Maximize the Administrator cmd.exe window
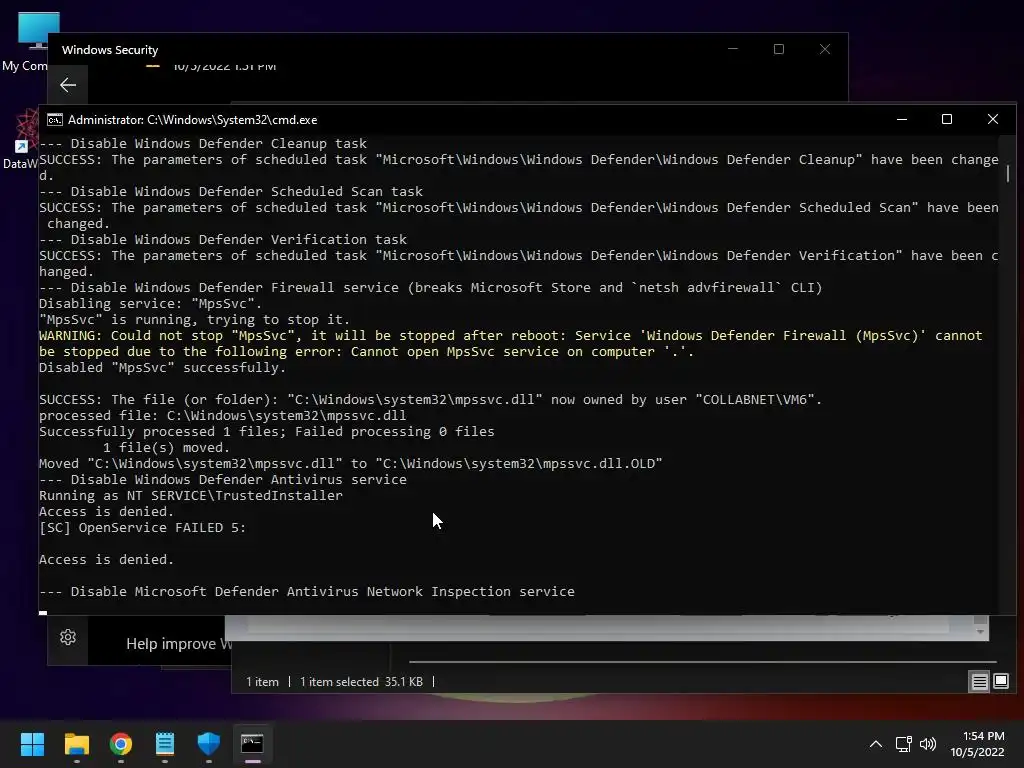This screenshot has width=1024, height=768. coord(947,120)
